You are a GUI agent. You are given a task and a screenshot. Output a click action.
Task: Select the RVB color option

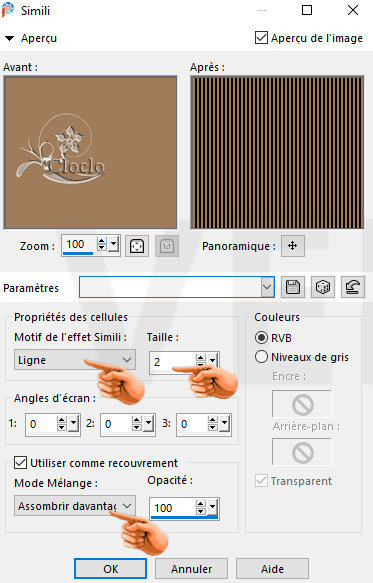[x=261, y=337]
